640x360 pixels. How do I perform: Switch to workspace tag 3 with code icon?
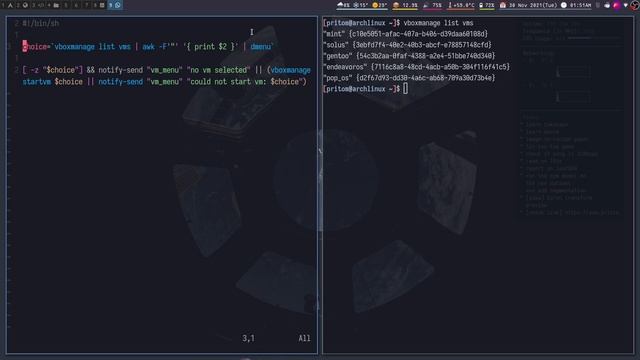(x=37, y=5)
